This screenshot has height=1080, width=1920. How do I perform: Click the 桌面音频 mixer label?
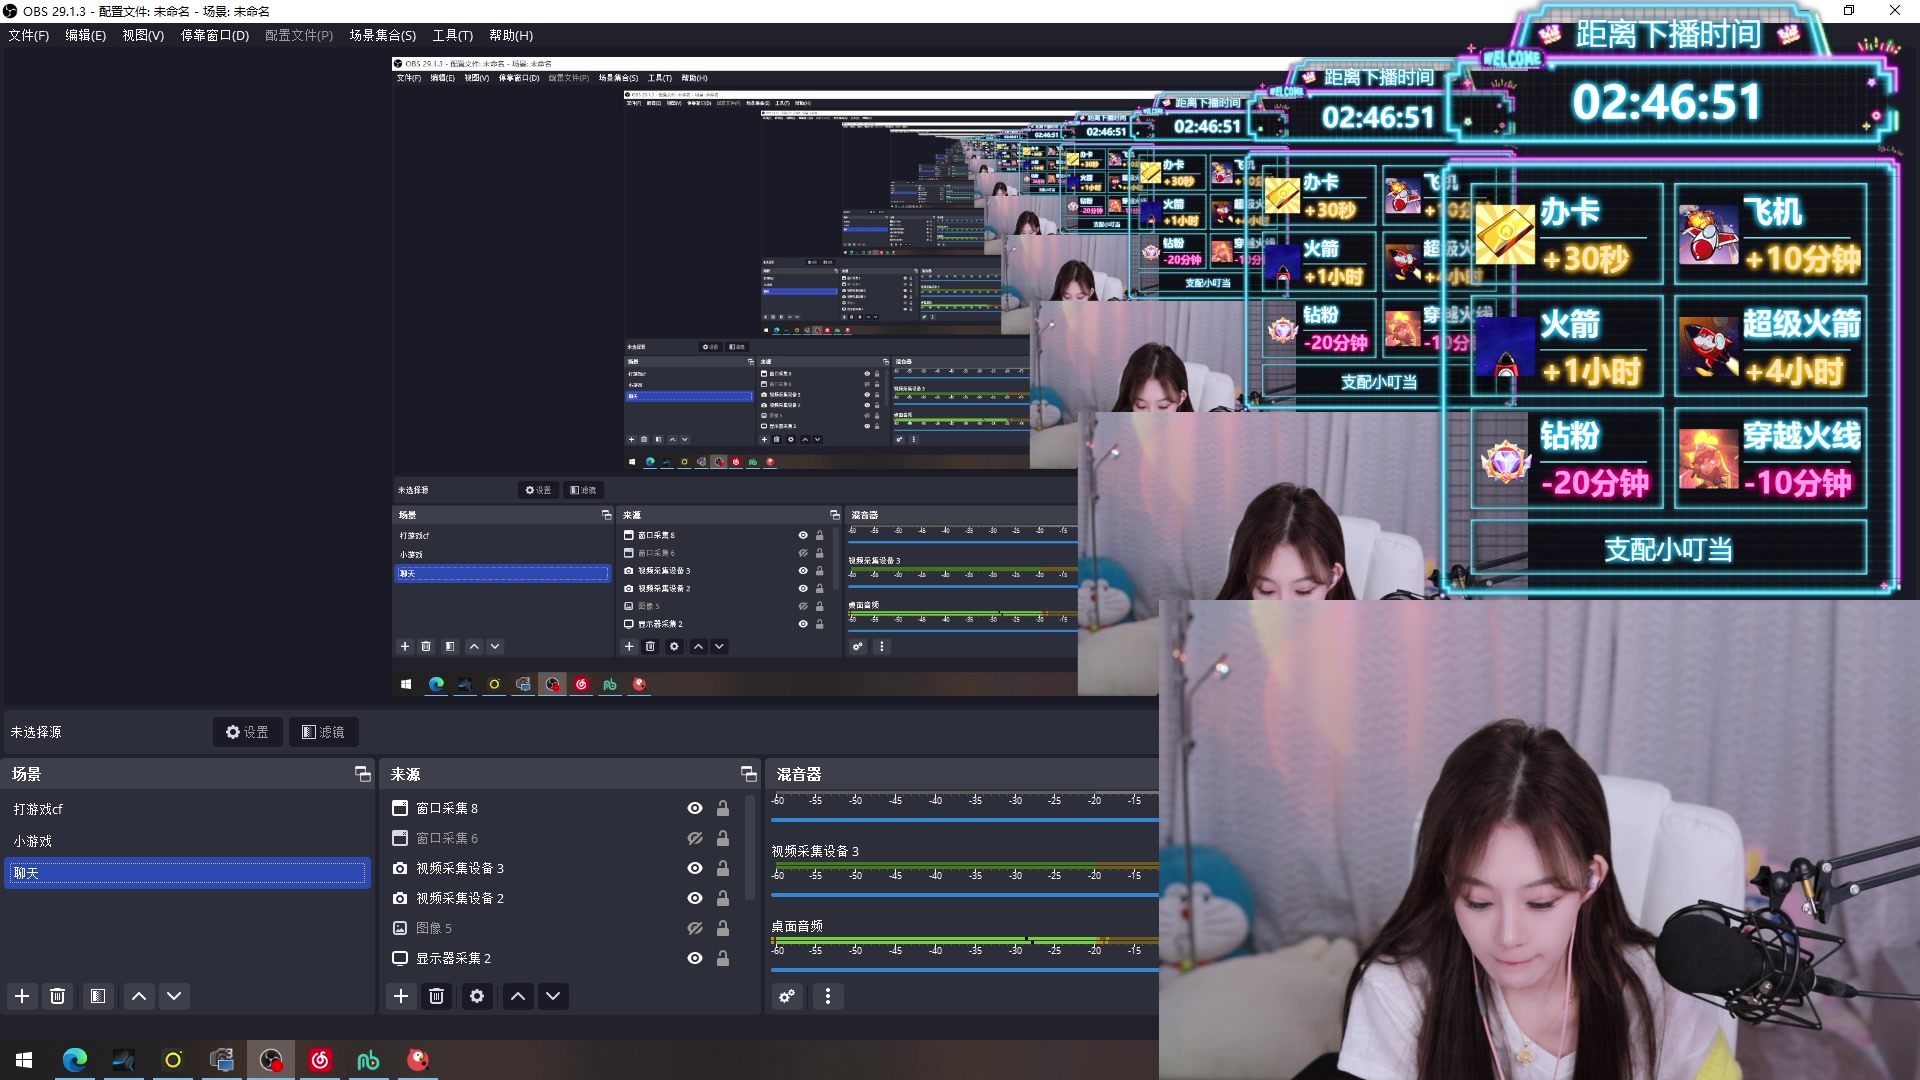pyautogui.click(x=797, y=926)
